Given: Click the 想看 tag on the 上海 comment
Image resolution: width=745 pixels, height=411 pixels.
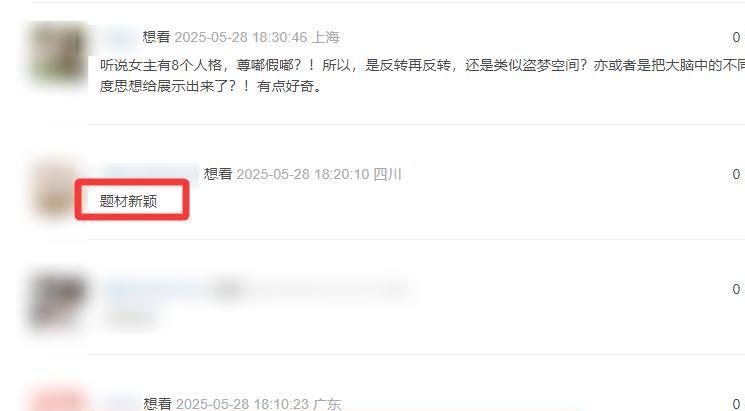Looking at the screenshot, I should [156, 37].
